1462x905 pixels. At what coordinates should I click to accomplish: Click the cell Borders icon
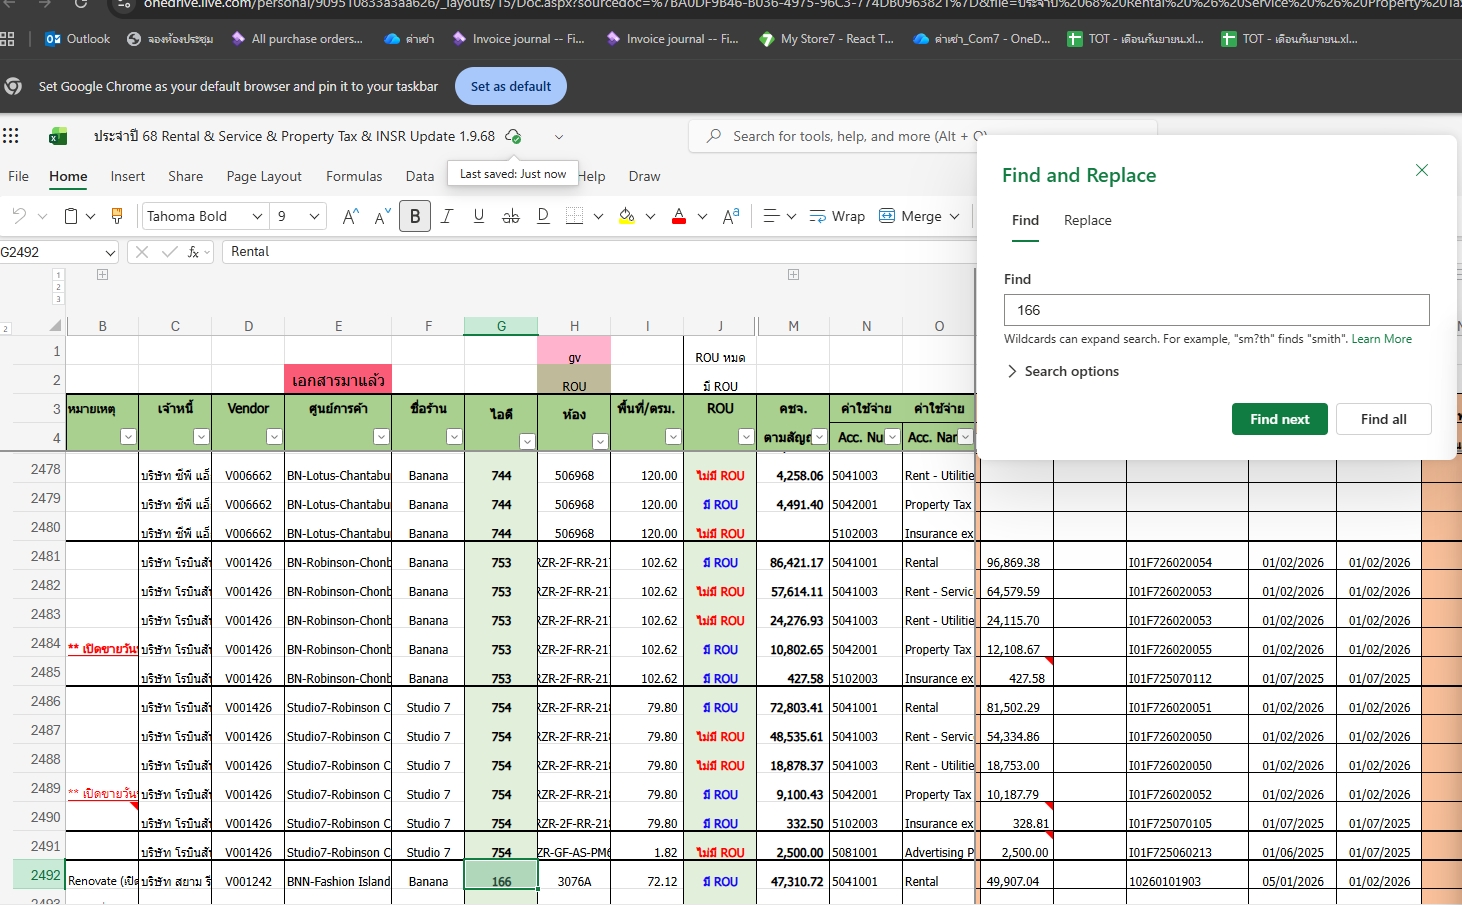pos(575,216)
